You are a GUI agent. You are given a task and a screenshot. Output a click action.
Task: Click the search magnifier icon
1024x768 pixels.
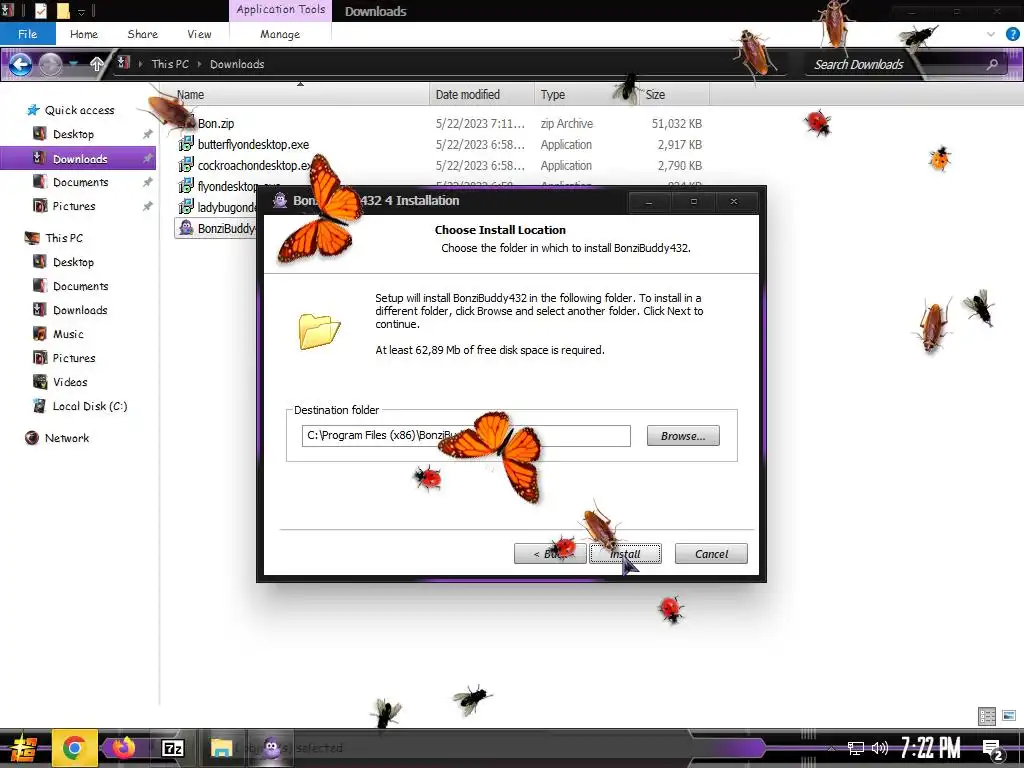[992, 64]
